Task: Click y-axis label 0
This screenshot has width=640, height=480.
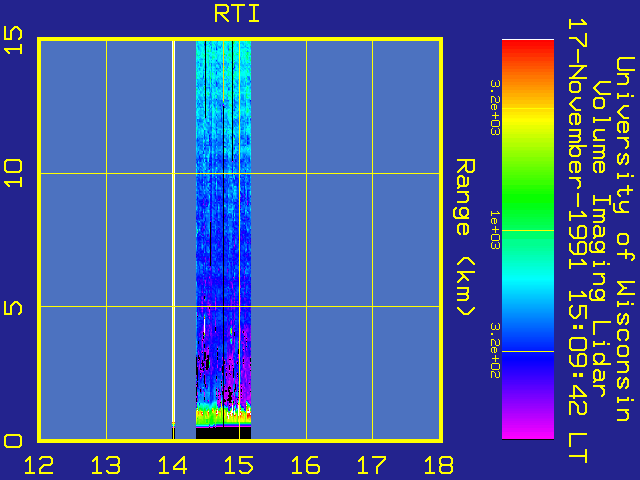Action: pos(13,441)
